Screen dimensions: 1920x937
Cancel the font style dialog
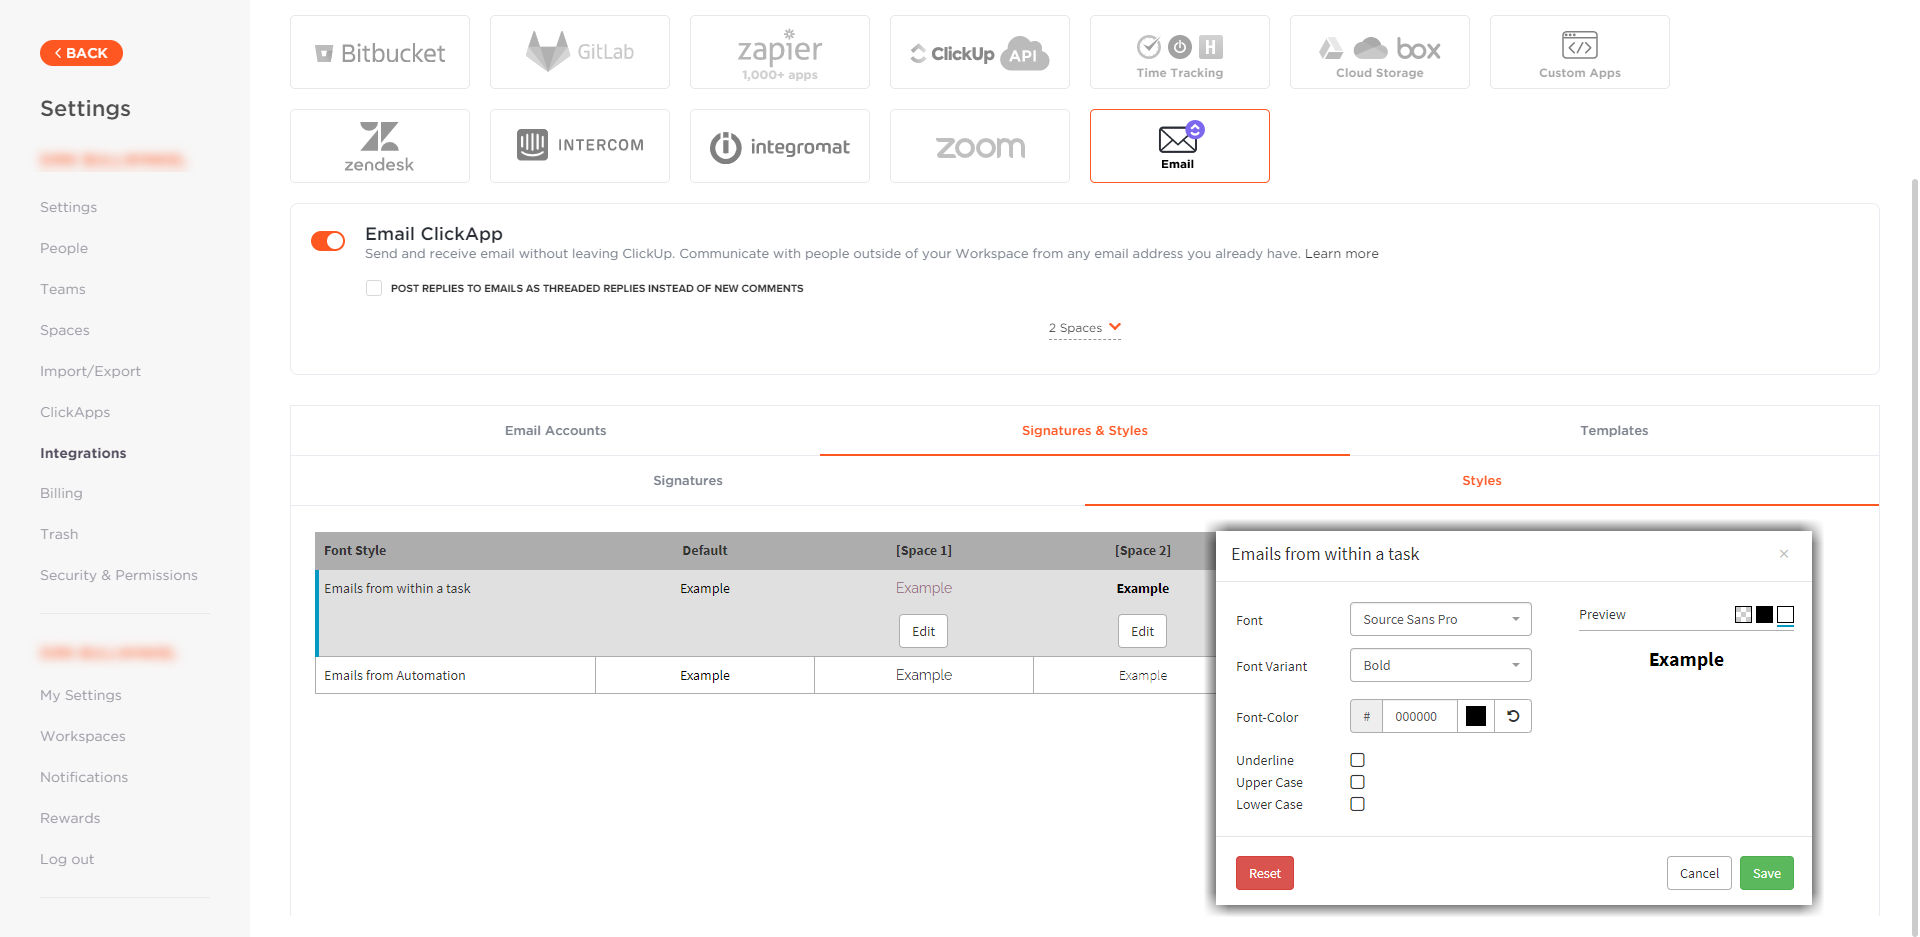coord(1699,873)
